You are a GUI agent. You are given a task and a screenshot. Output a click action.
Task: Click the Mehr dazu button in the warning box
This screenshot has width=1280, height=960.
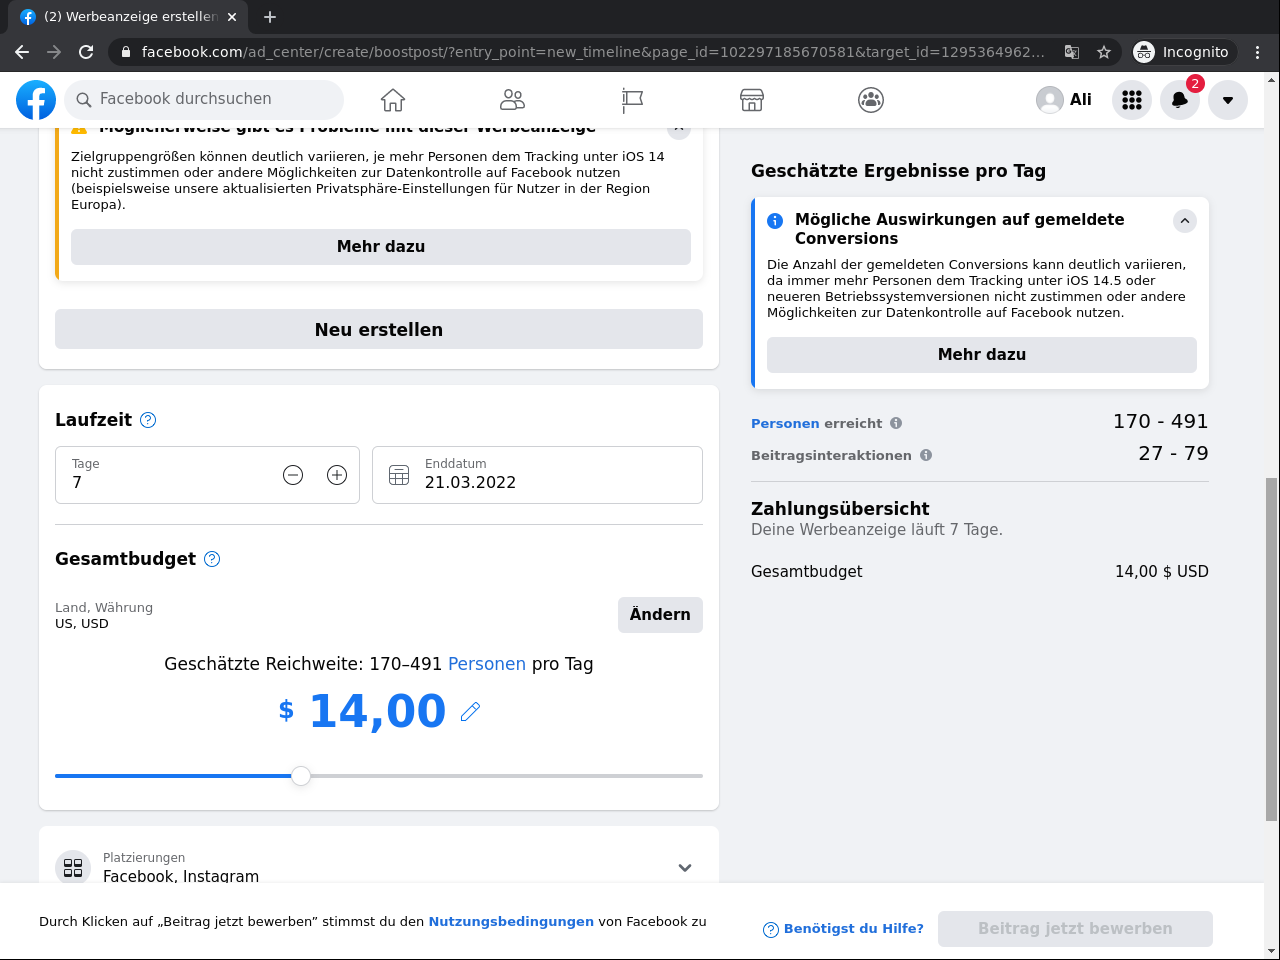click(381, 247)
